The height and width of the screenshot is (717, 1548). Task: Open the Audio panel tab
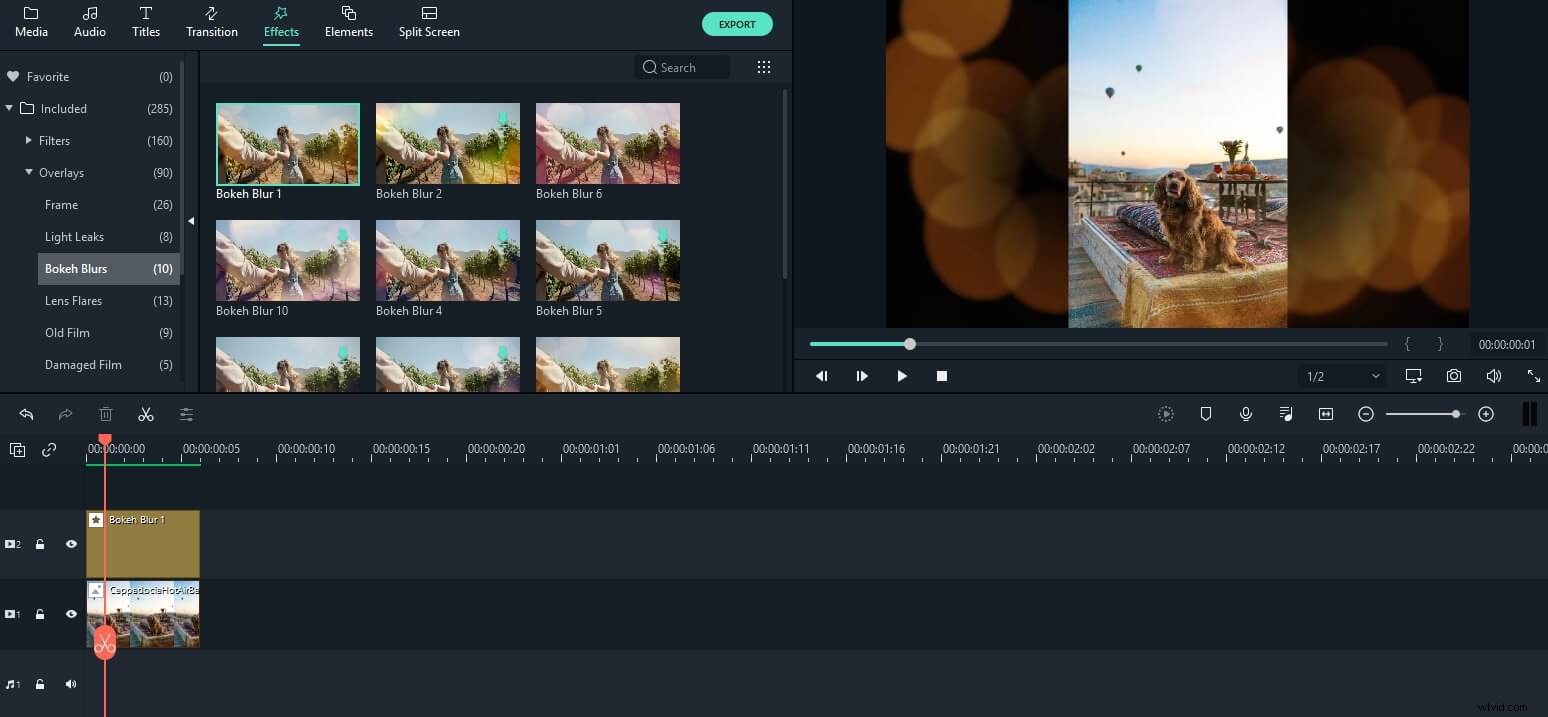tap(89, 22)
